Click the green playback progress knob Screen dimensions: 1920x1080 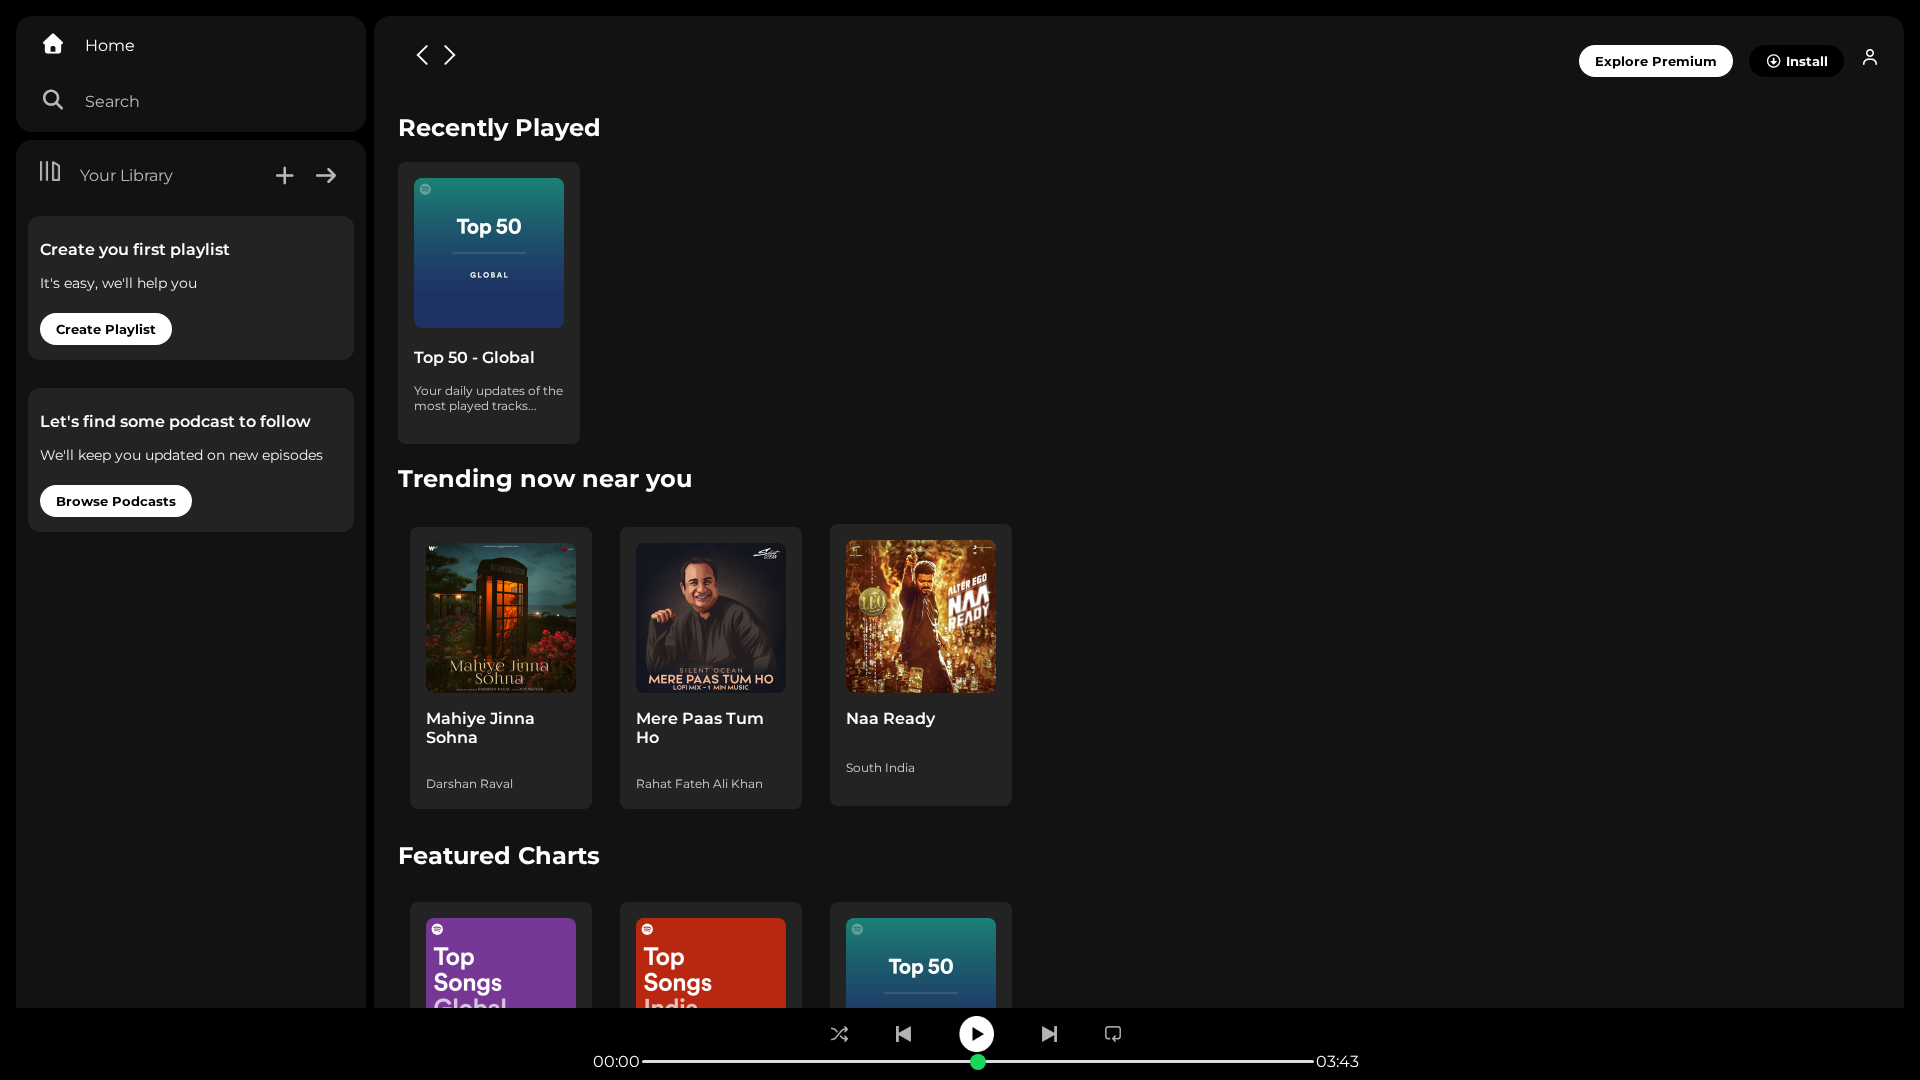(x=978, y=1062)
